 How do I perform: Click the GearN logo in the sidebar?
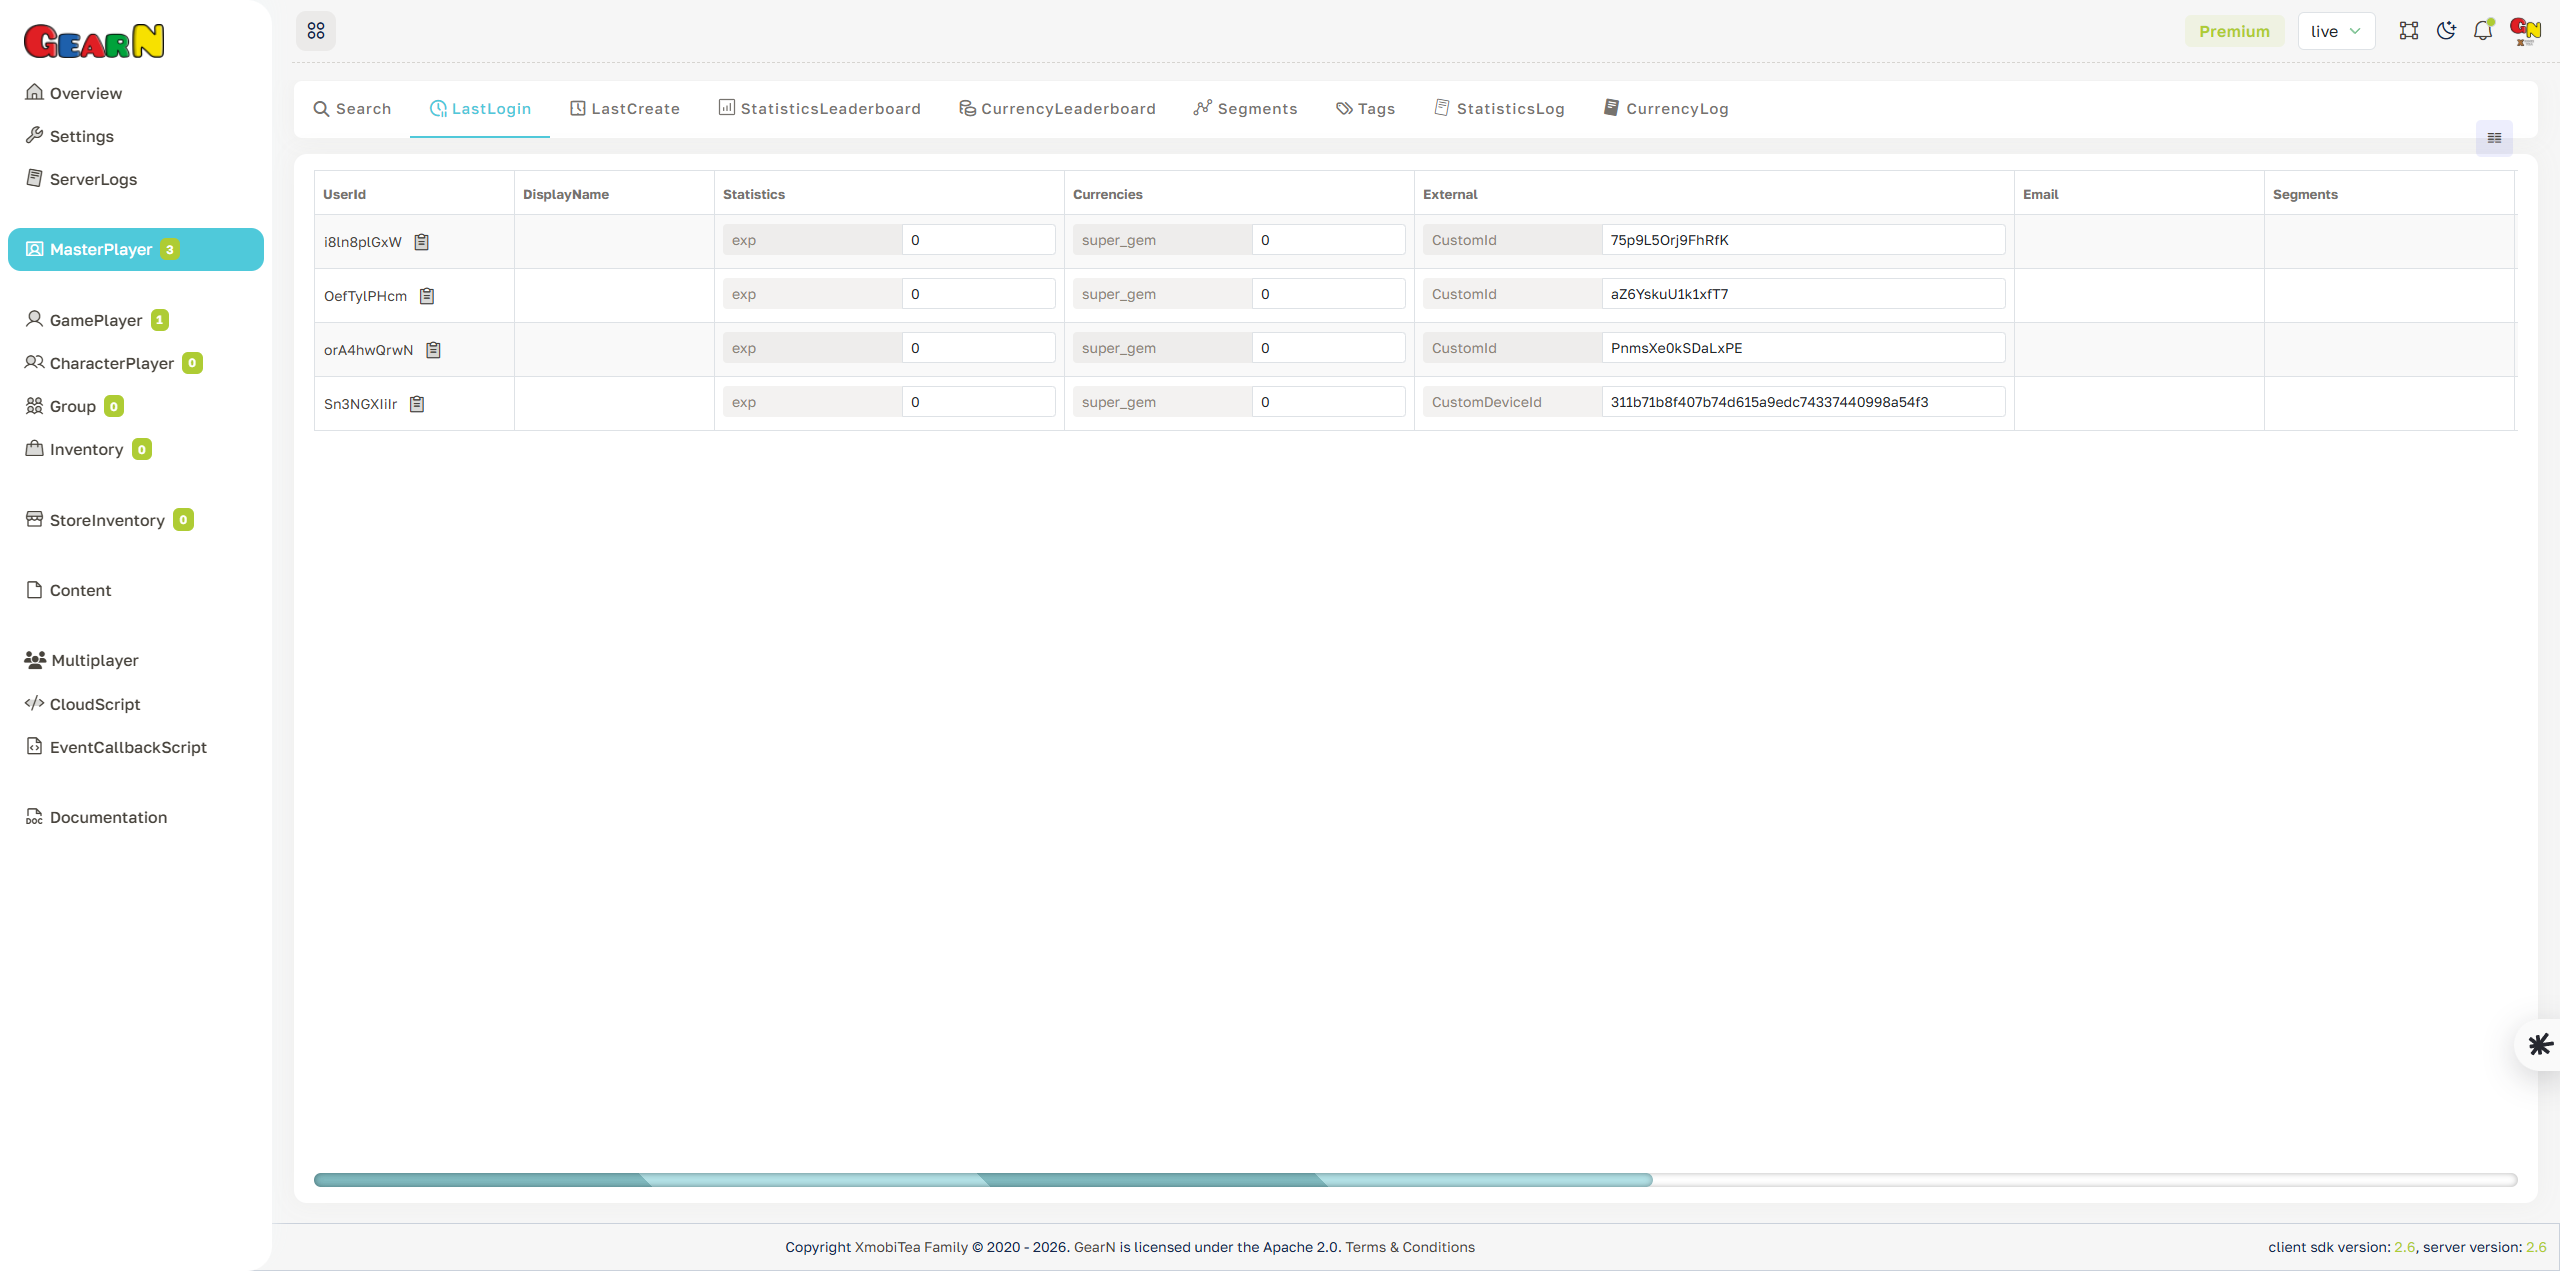click(x=94, y=40)
